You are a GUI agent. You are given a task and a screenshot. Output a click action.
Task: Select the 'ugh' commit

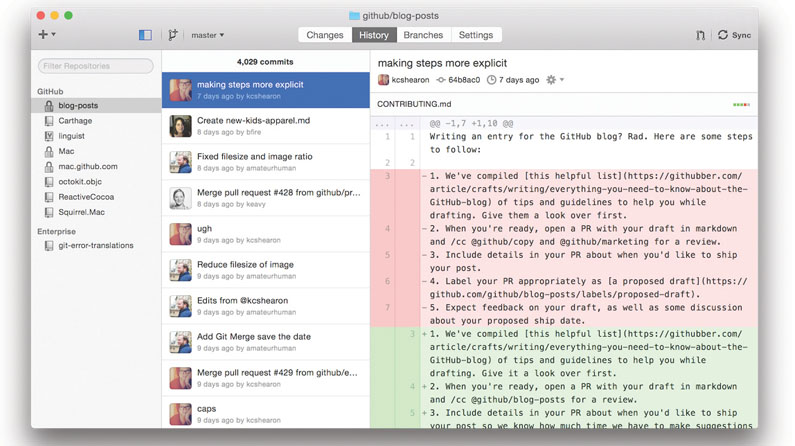pyautogui.click(x=266, y=234)
